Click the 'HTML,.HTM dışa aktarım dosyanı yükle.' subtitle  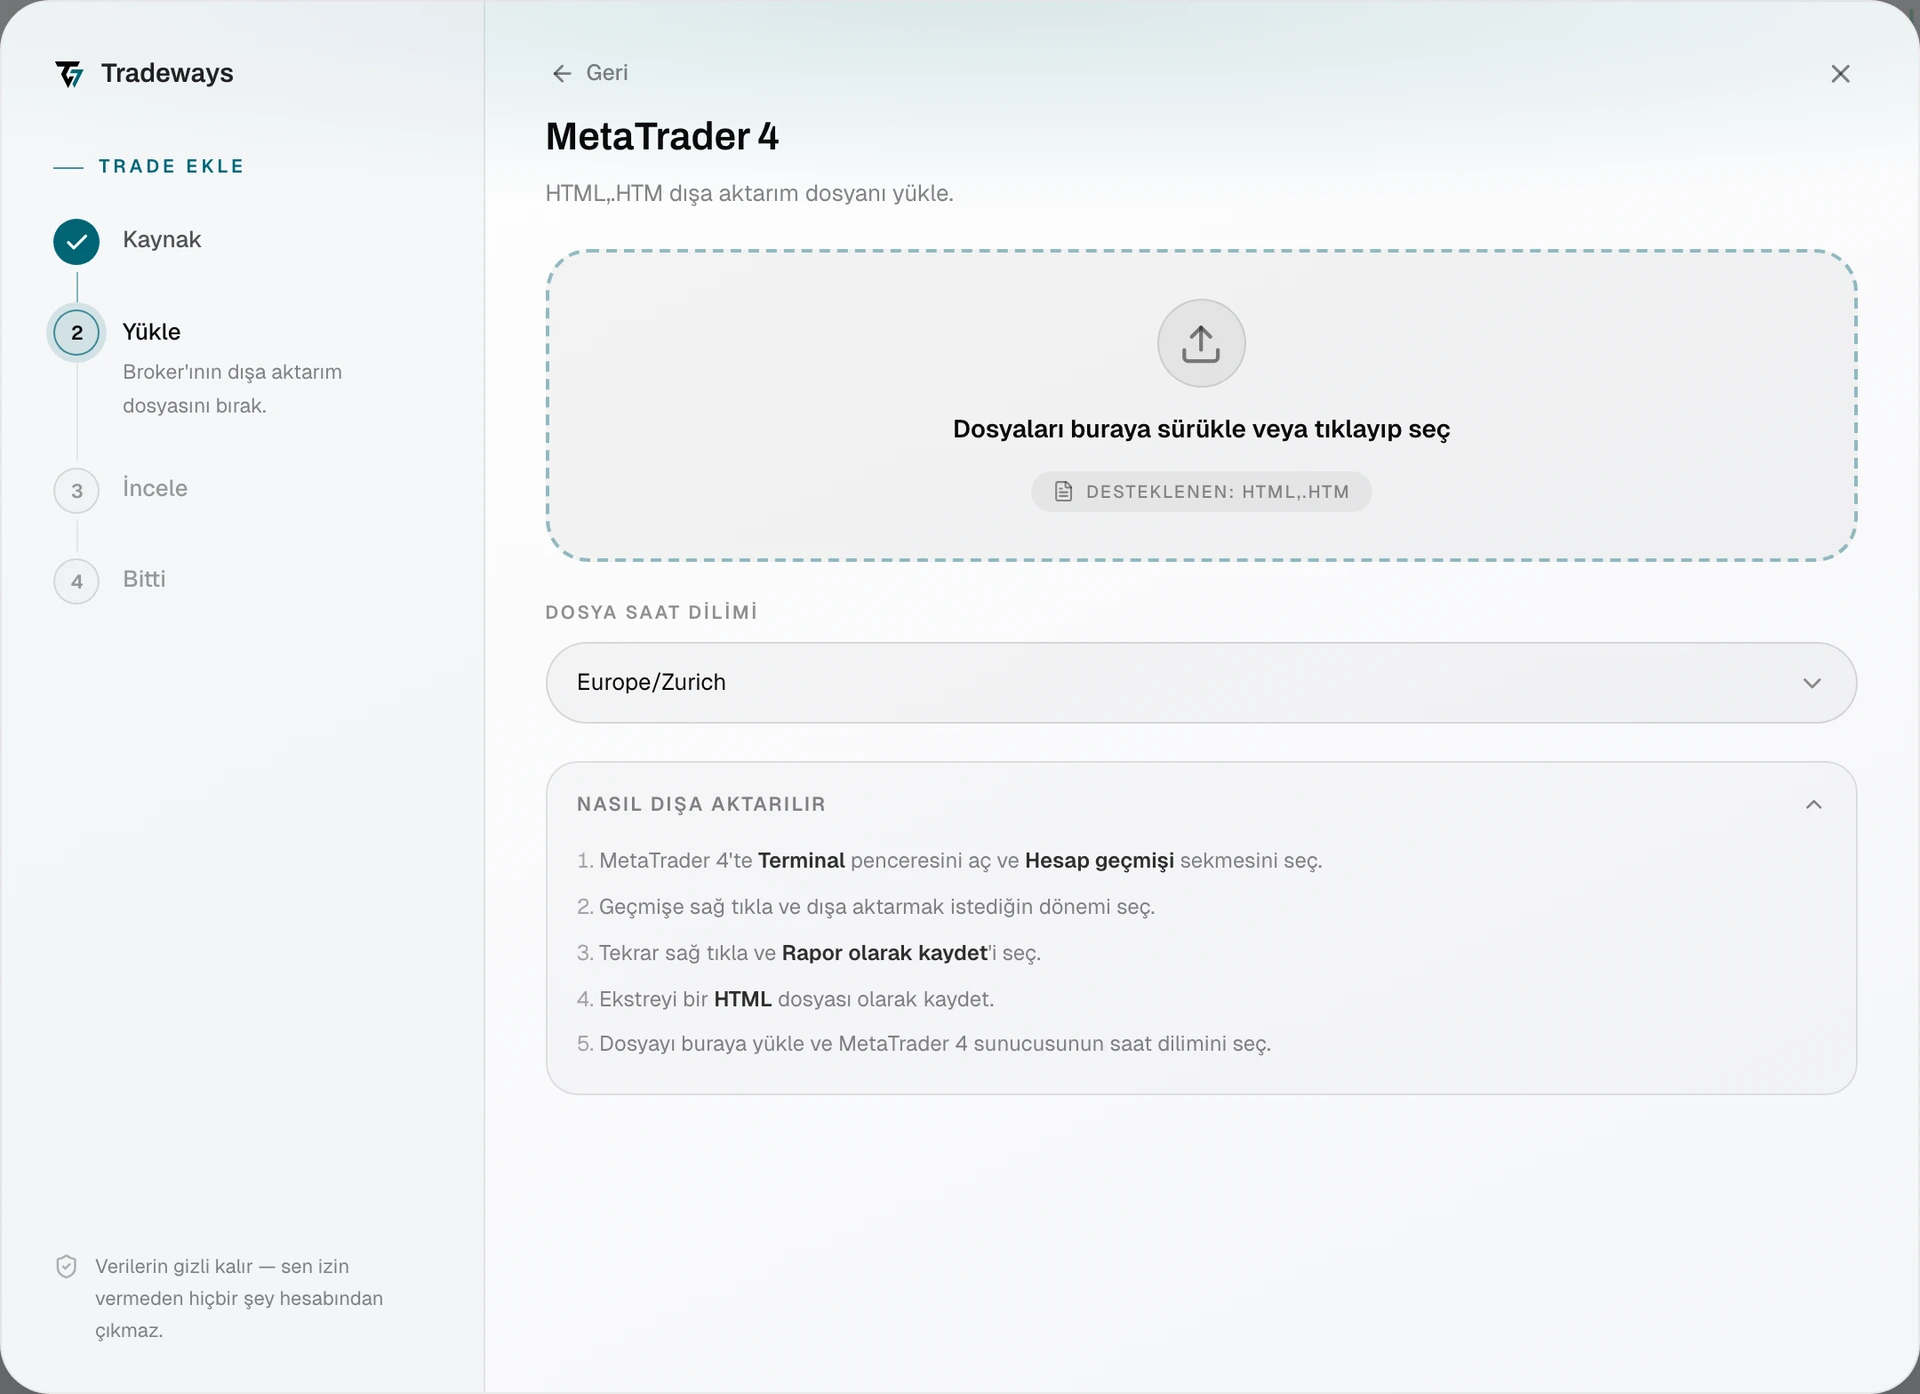(749, 193)
